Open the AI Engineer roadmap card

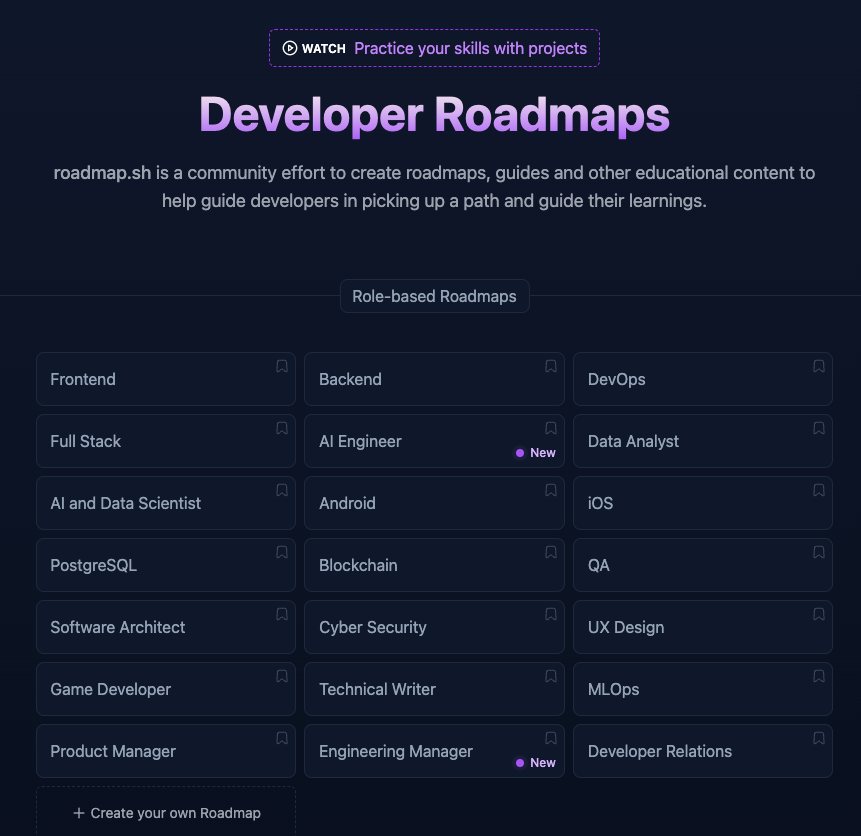[434, 441]
